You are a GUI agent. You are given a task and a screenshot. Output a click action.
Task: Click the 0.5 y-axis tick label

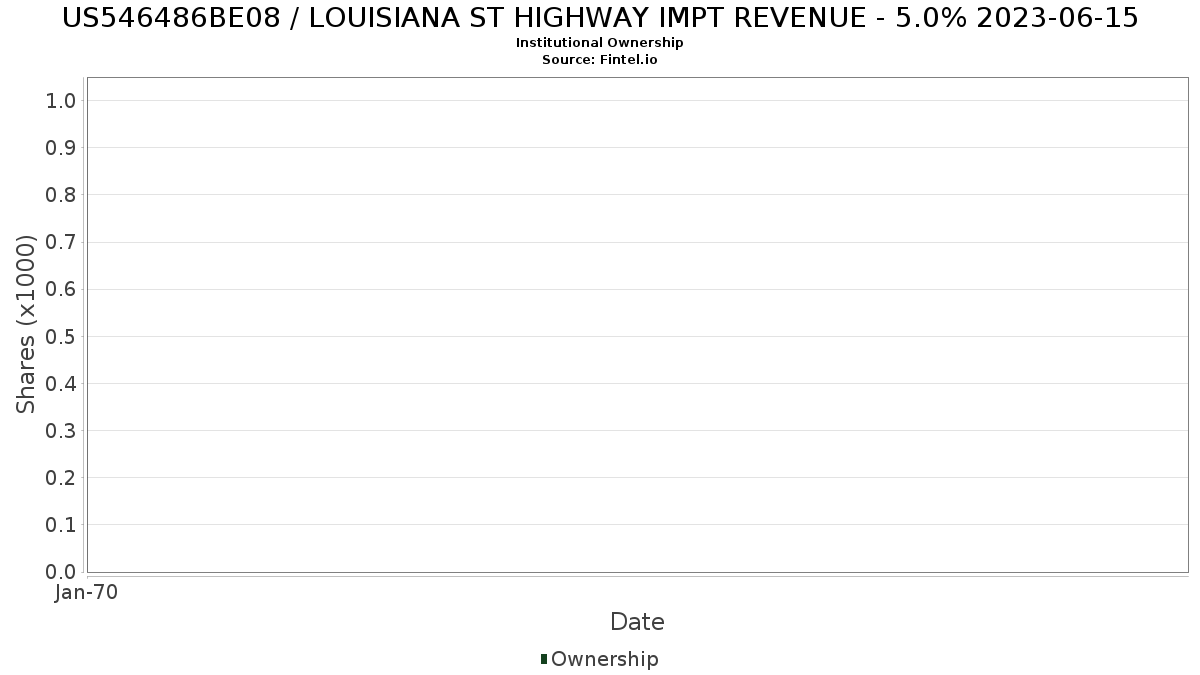(x=61, y=336)
